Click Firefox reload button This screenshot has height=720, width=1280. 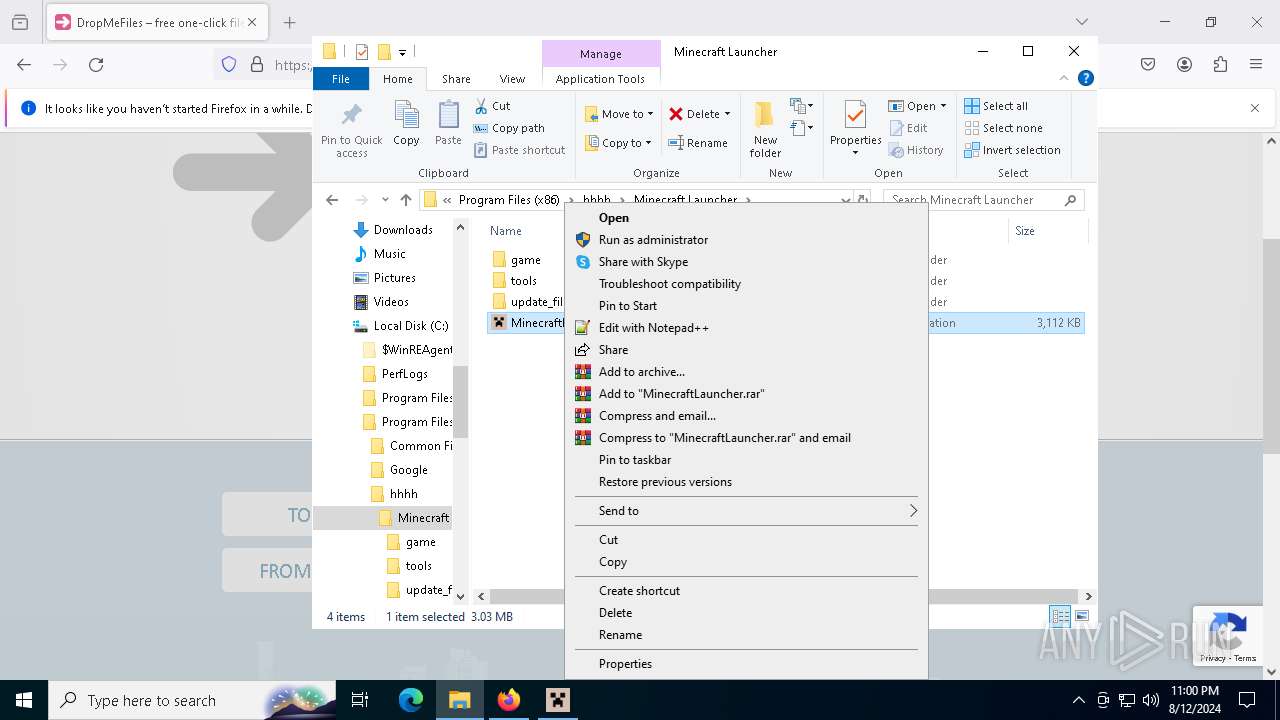pyautogui.click(x=96, y=64)
